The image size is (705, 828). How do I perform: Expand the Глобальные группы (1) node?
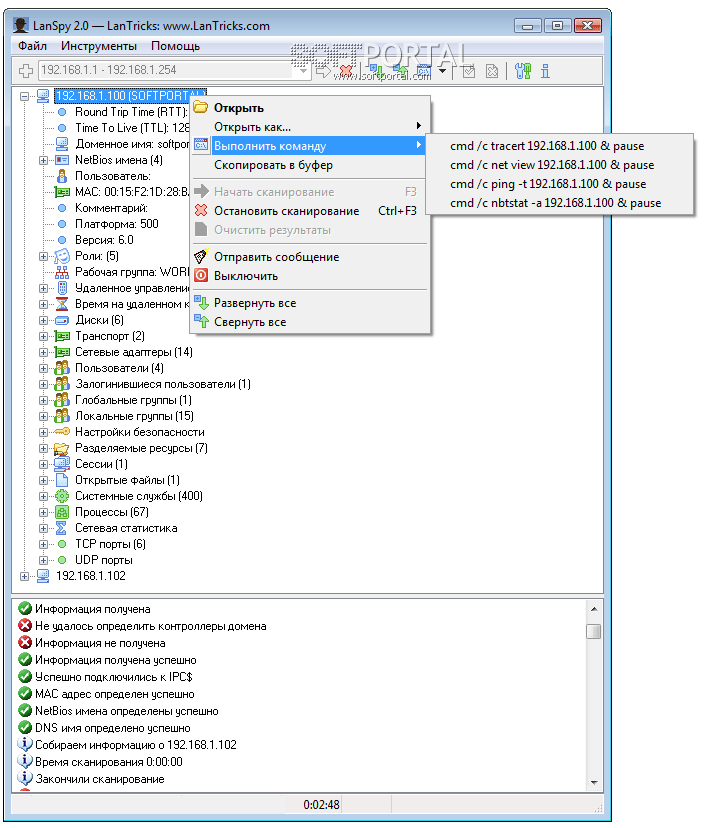[44, 400]
